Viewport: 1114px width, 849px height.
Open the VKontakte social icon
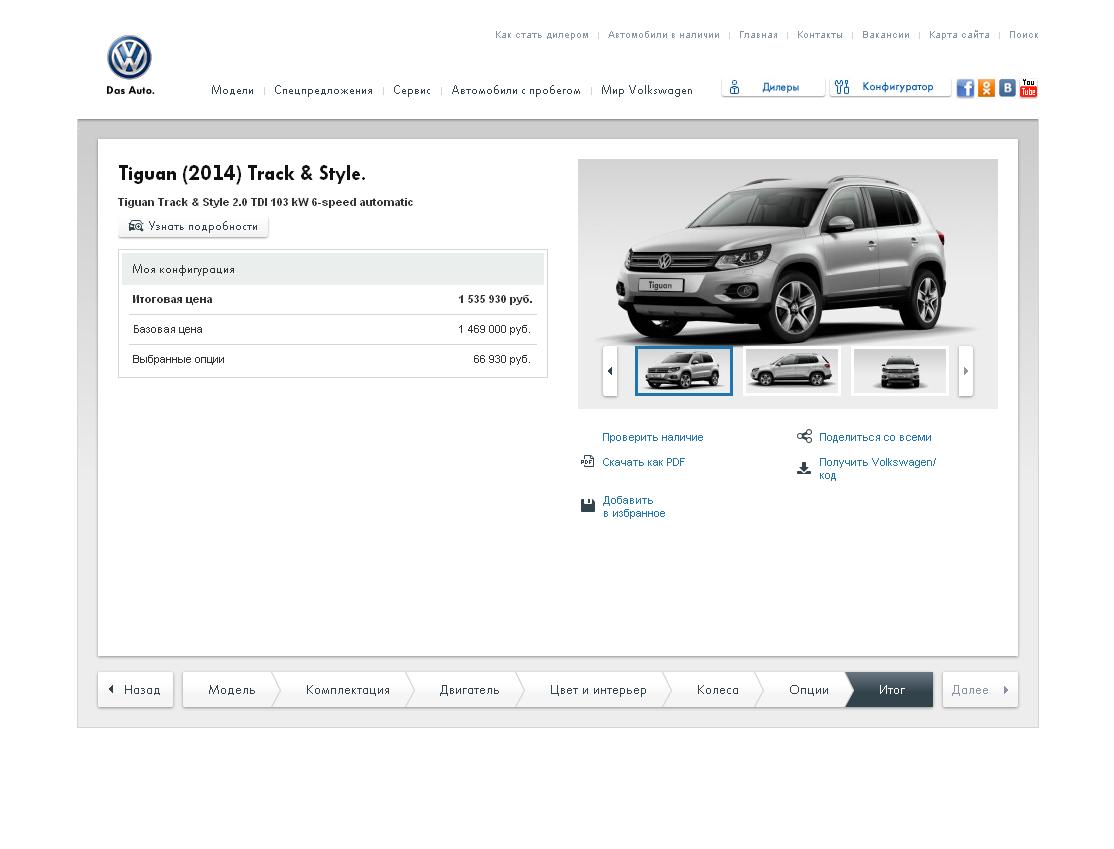coord(1007,88)
